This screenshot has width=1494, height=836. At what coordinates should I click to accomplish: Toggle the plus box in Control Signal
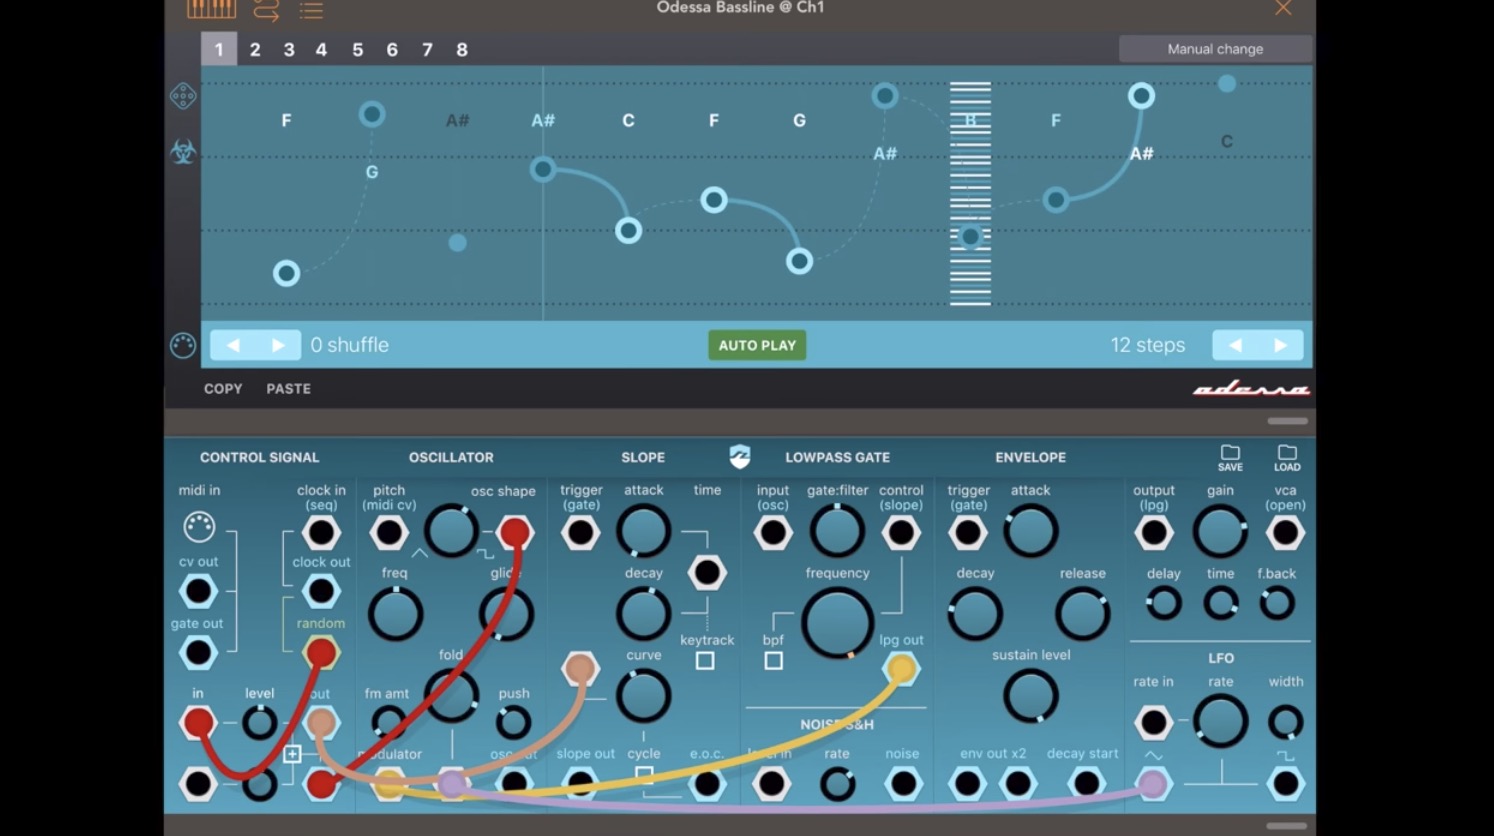click(292, 754)
